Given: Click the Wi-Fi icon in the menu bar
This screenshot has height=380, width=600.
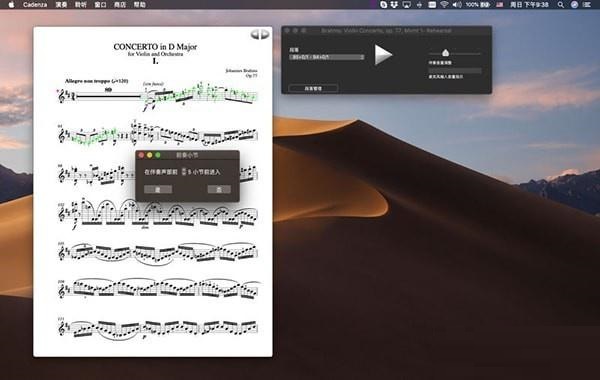Looking at the screenshot, I should point(444,5).
